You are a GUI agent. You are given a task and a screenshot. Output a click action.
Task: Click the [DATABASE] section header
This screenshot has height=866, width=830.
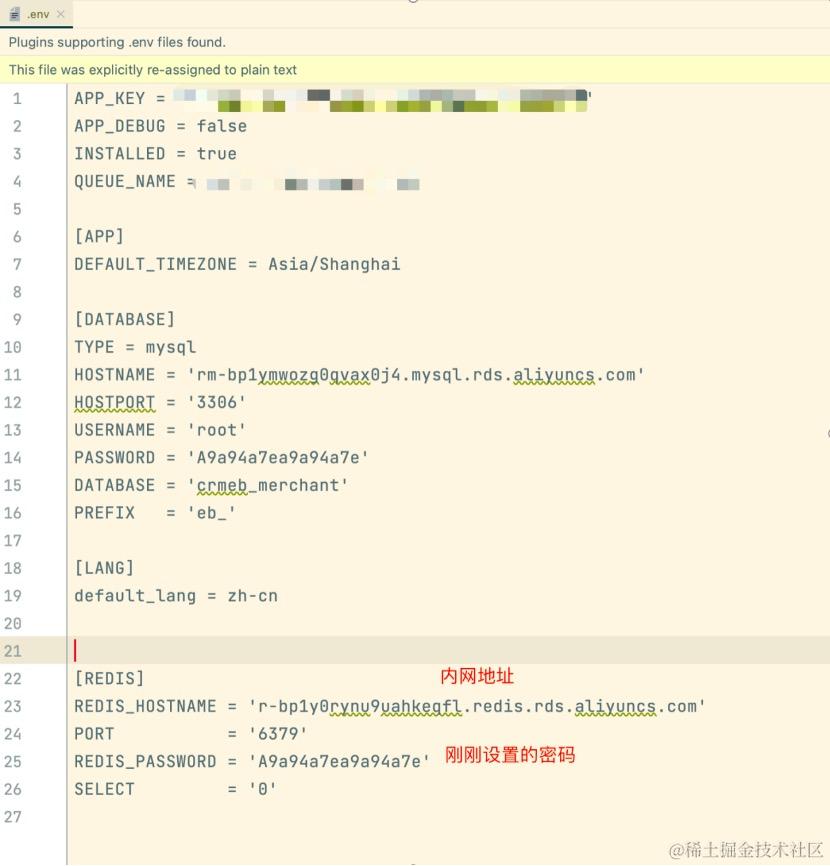[124, 320]
